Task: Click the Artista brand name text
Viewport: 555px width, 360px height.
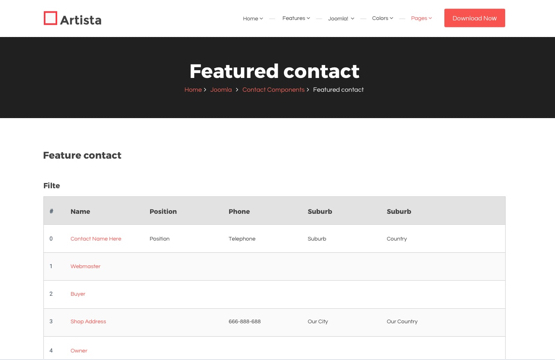Action: [81, 20]
